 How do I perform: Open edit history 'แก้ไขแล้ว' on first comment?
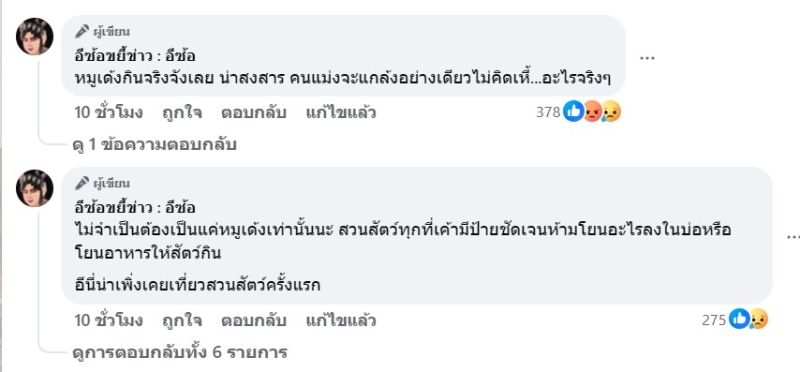pyautogui.click(x=341, y=112)
